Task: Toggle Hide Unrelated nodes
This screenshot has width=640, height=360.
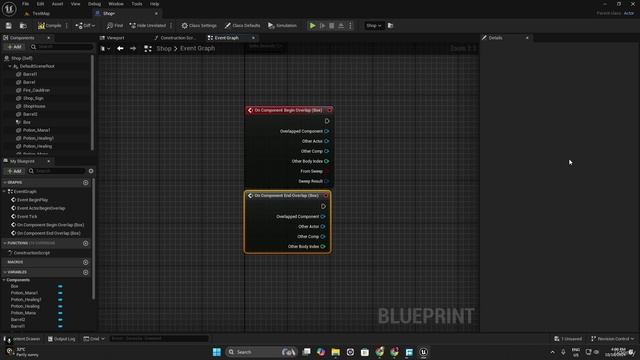Action: click(148, 26)
